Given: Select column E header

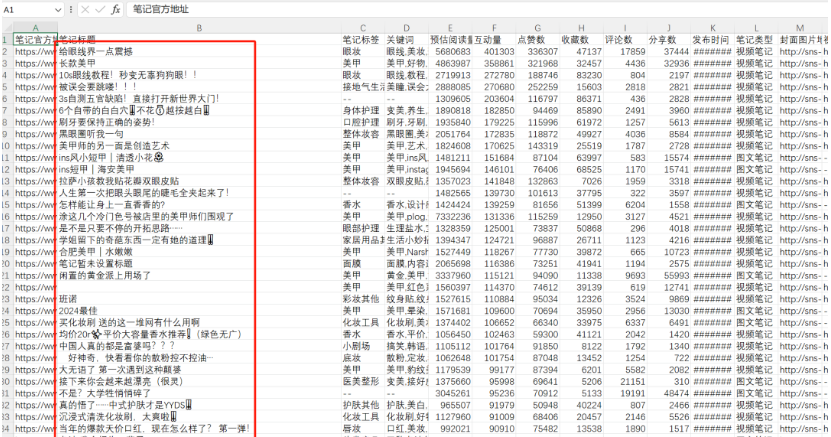Looking at the screenshot, I should tap(450, 28).
